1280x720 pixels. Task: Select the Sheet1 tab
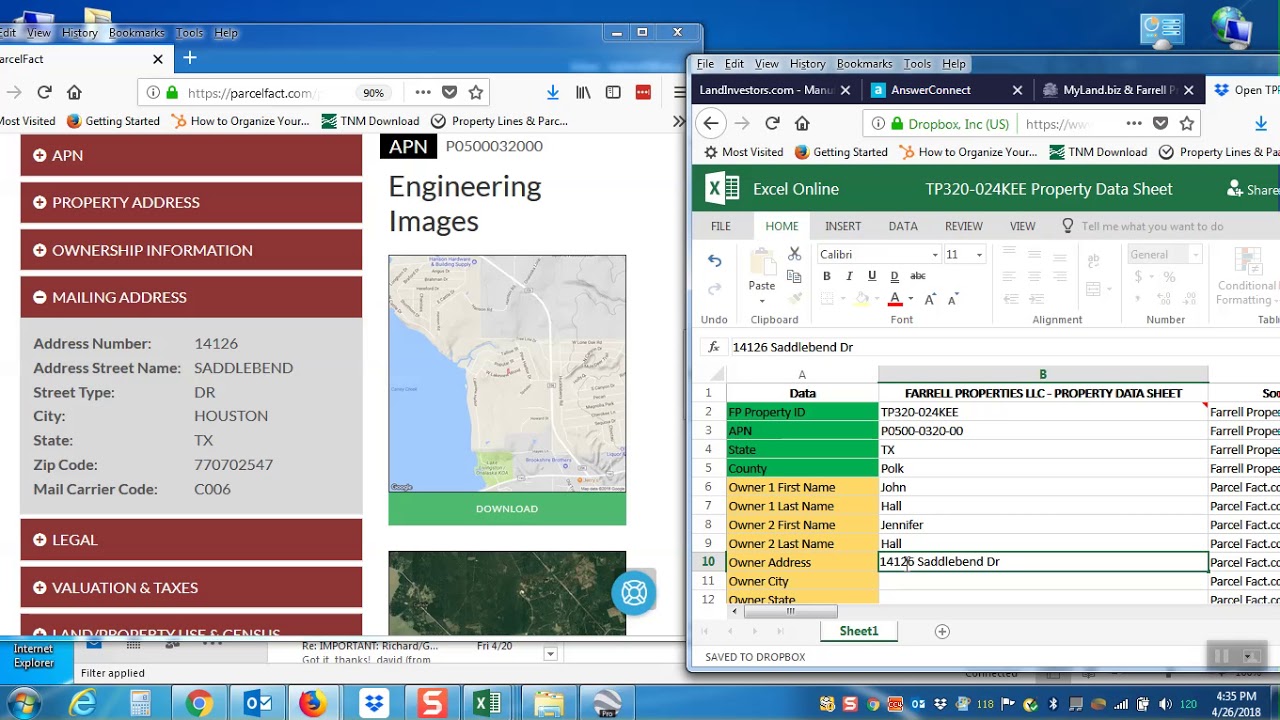coord(858,631)
